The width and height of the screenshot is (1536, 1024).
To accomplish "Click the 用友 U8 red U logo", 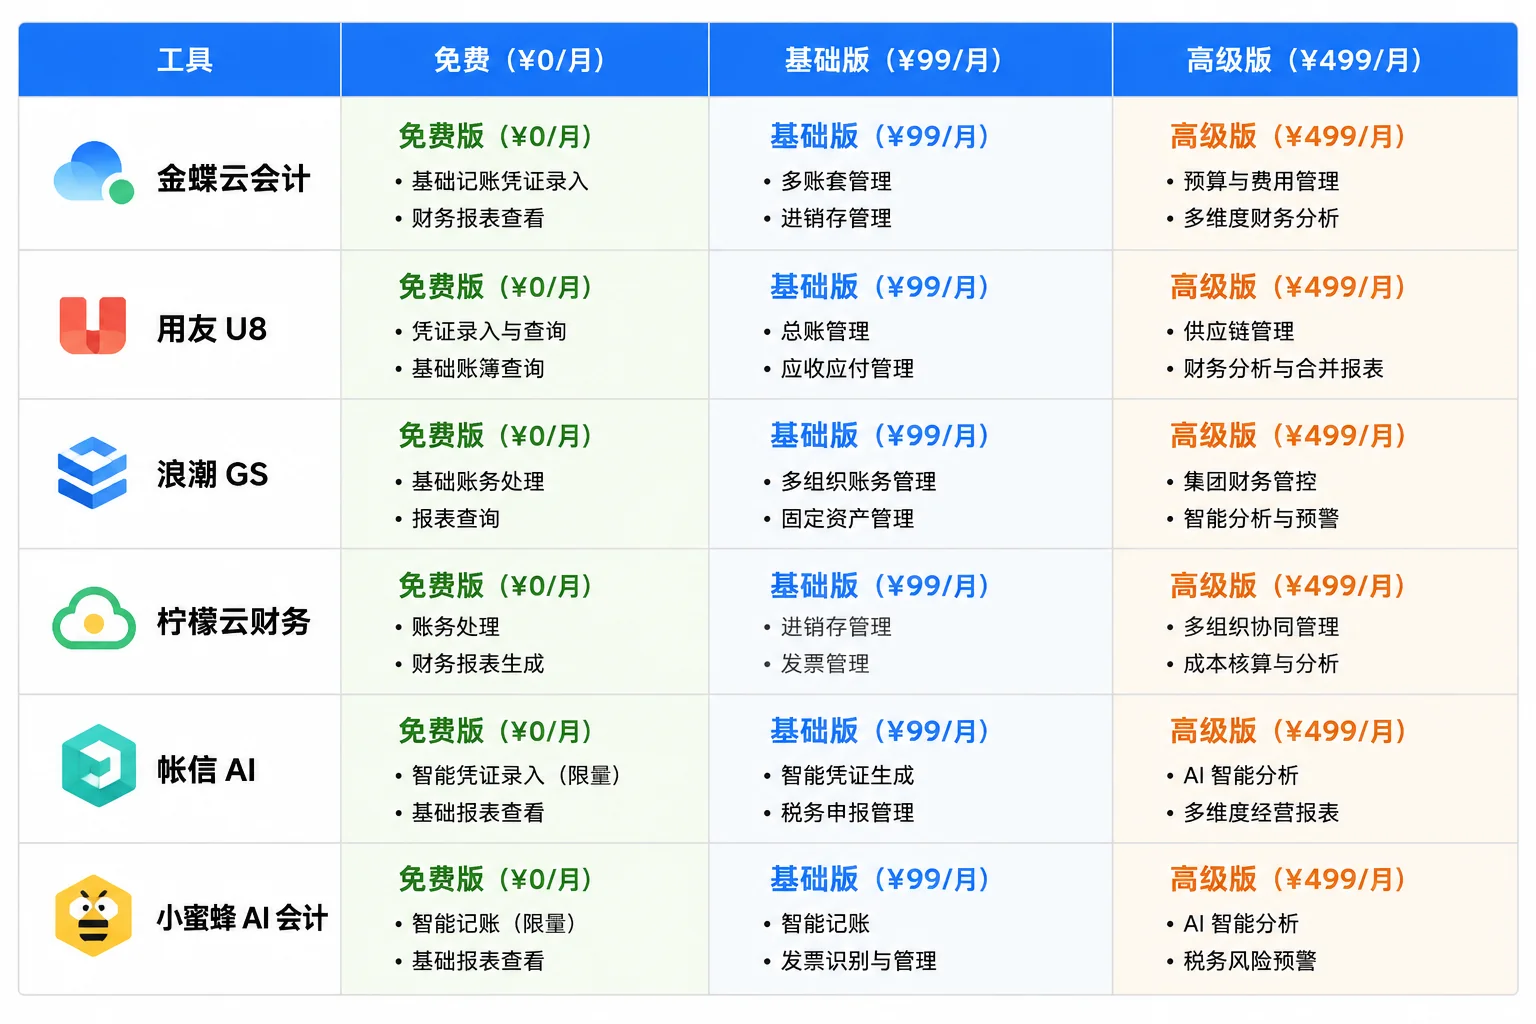I will [93, 325].
